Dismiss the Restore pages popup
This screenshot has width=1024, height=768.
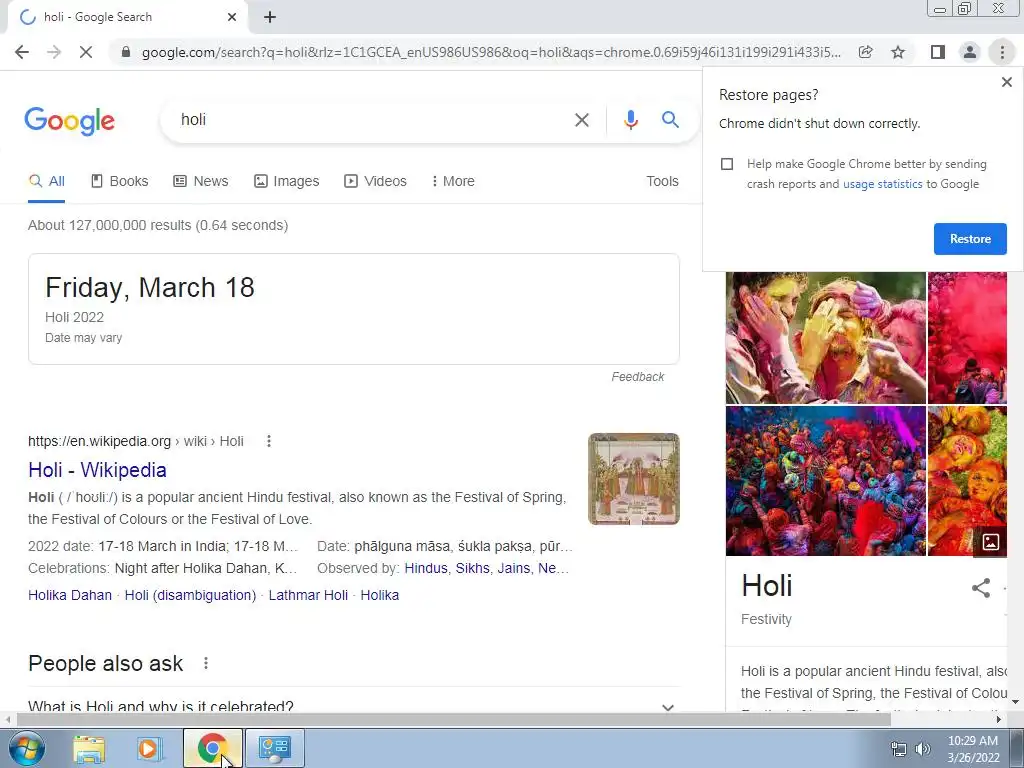click(x=1006, y=82)
